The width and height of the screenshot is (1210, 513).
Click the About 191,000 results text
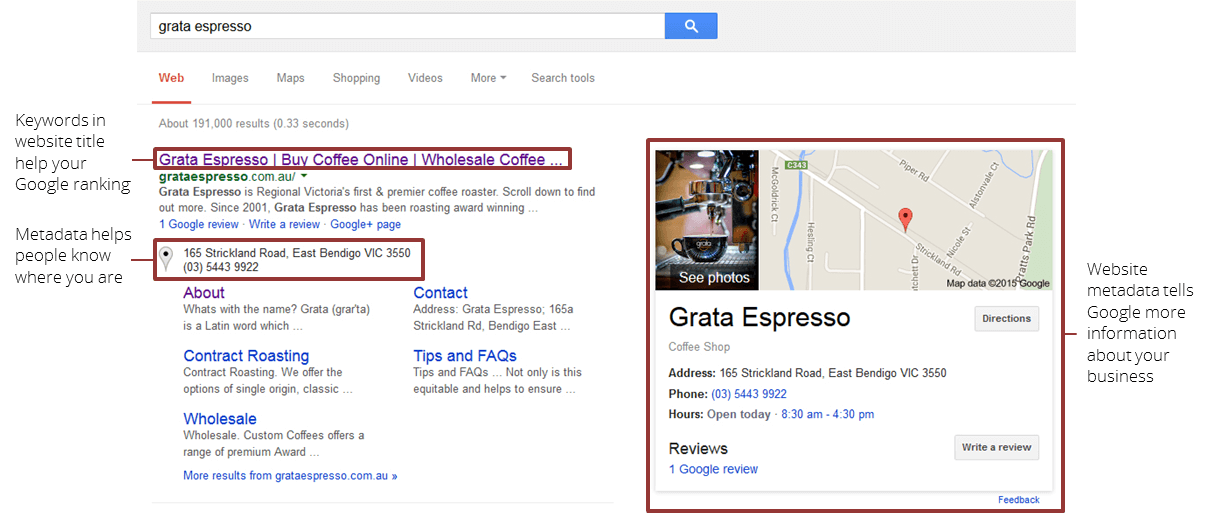click(254, 124)
